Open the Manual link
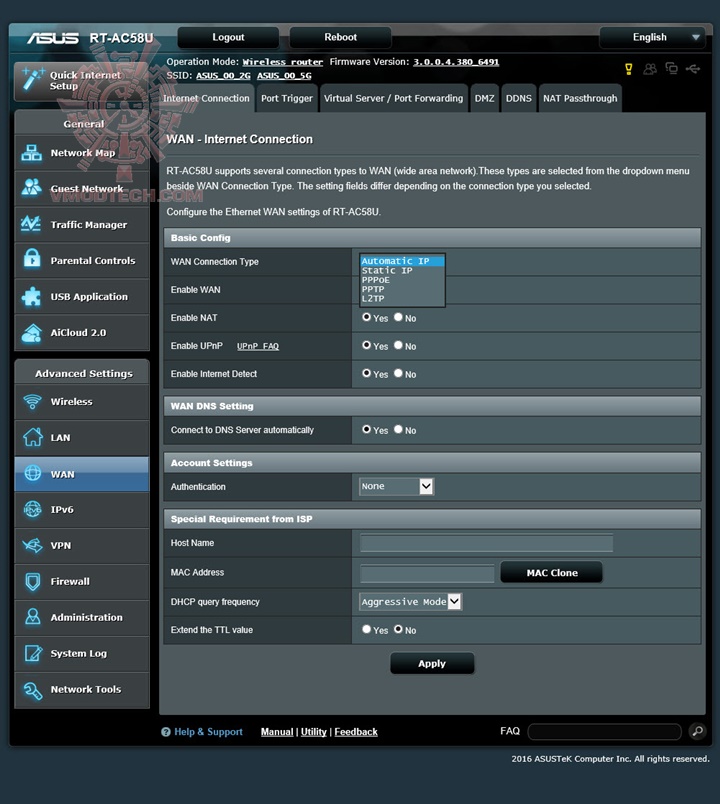This screenshot has height=804, width=720. 277,732
